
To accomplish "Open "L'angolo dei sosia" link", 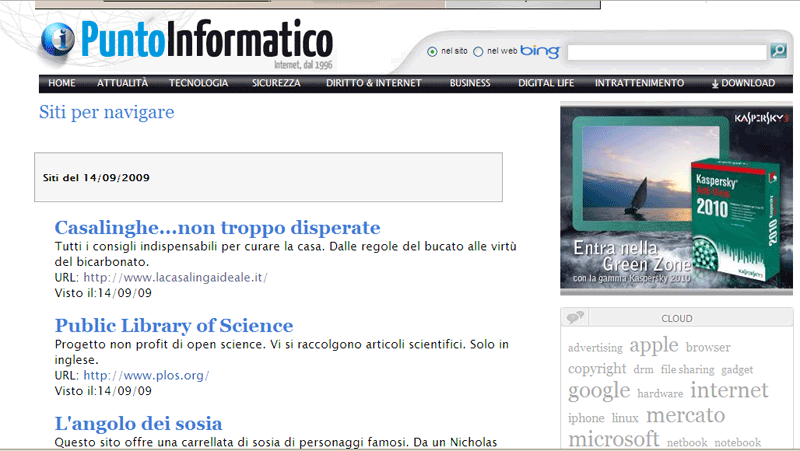I will pyautogui.click(x=138, y=423).
